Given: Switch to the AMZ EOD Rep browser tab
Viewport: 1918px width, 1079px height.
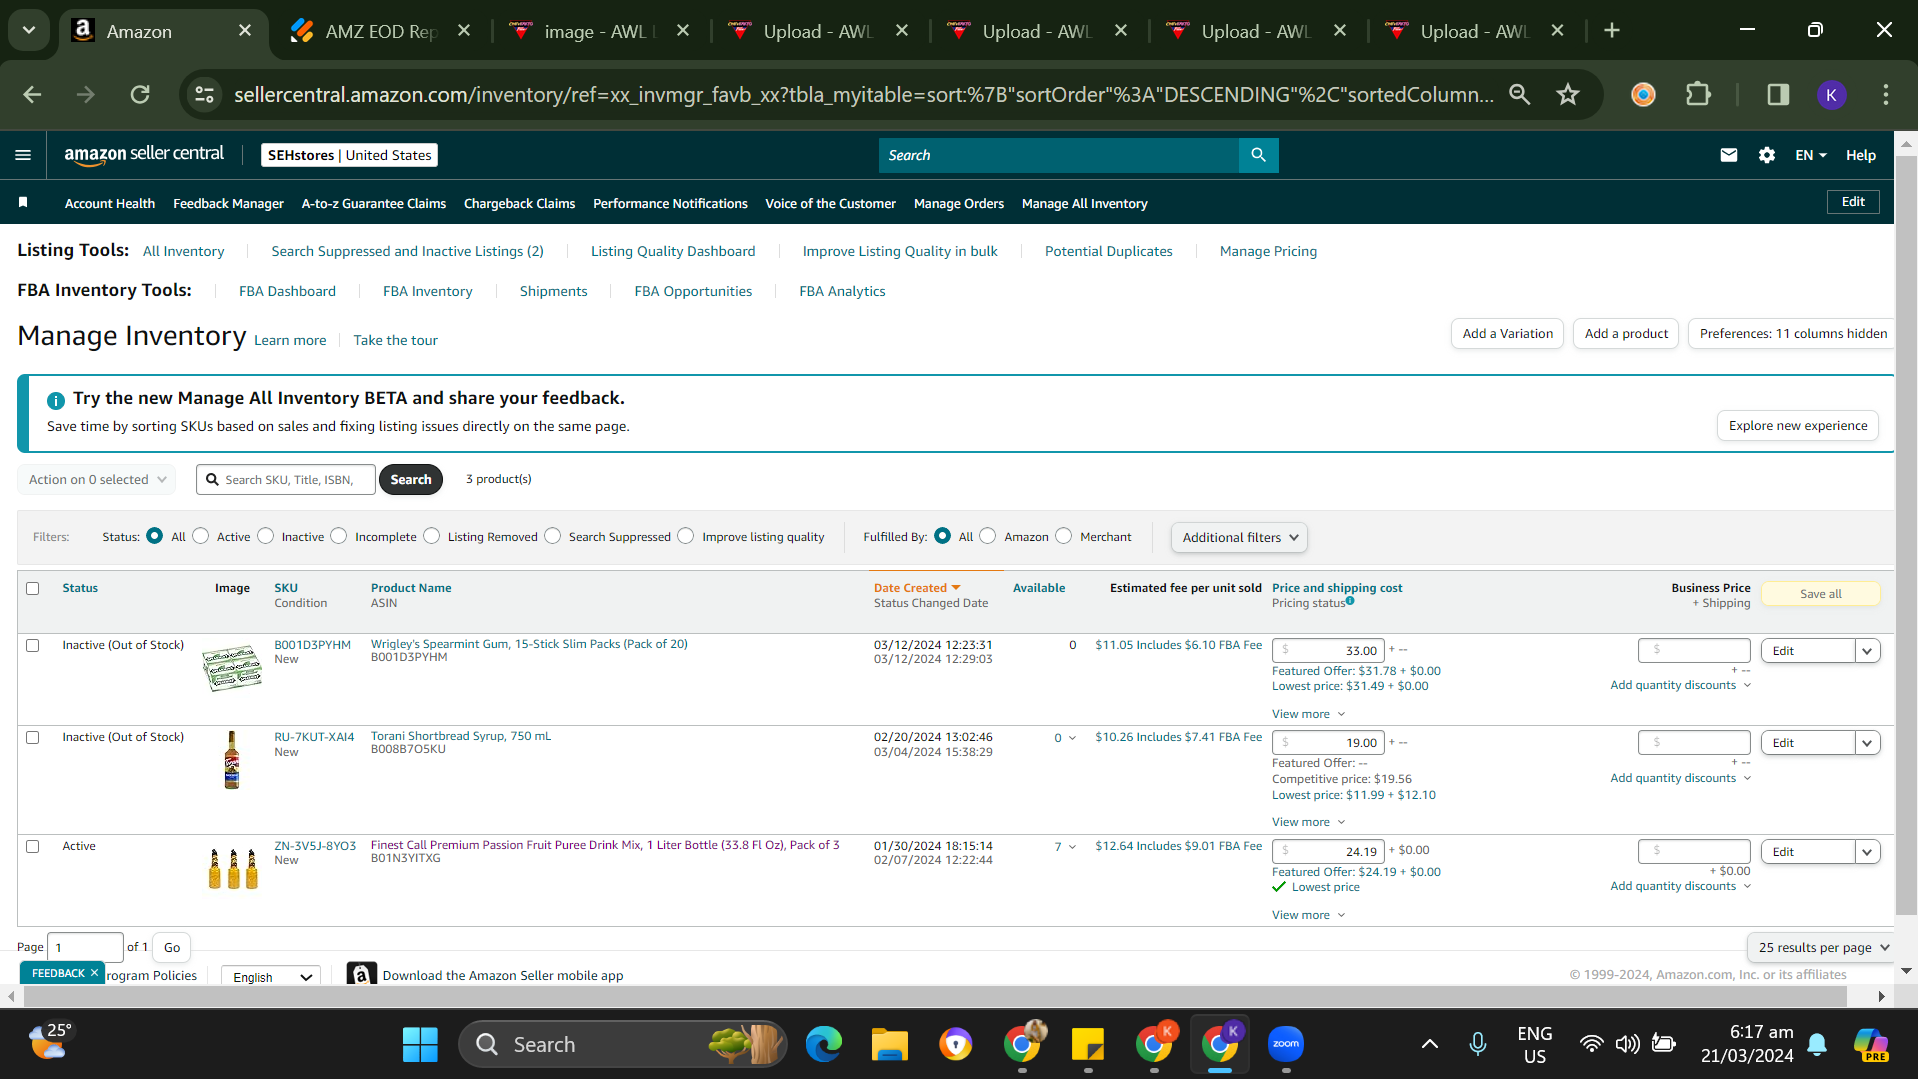Looking at the screenshot, I should [x=380, y=31].
